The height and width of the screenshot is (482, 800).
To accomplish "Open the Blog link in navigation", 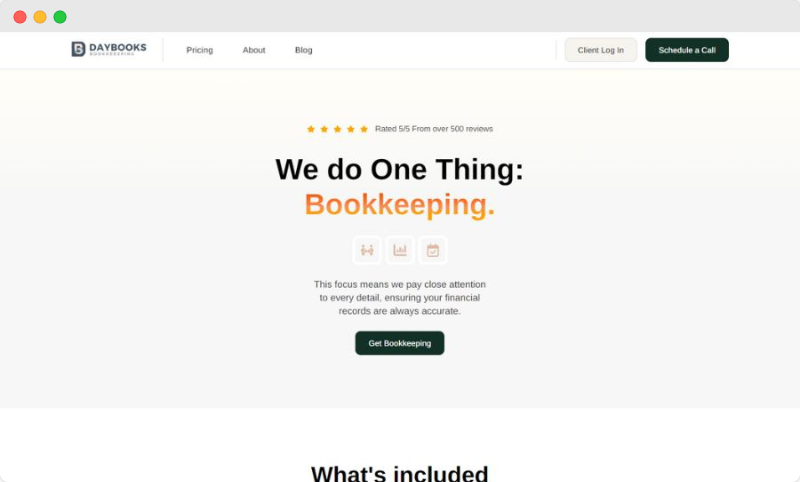I will click(x=304, y=50).
